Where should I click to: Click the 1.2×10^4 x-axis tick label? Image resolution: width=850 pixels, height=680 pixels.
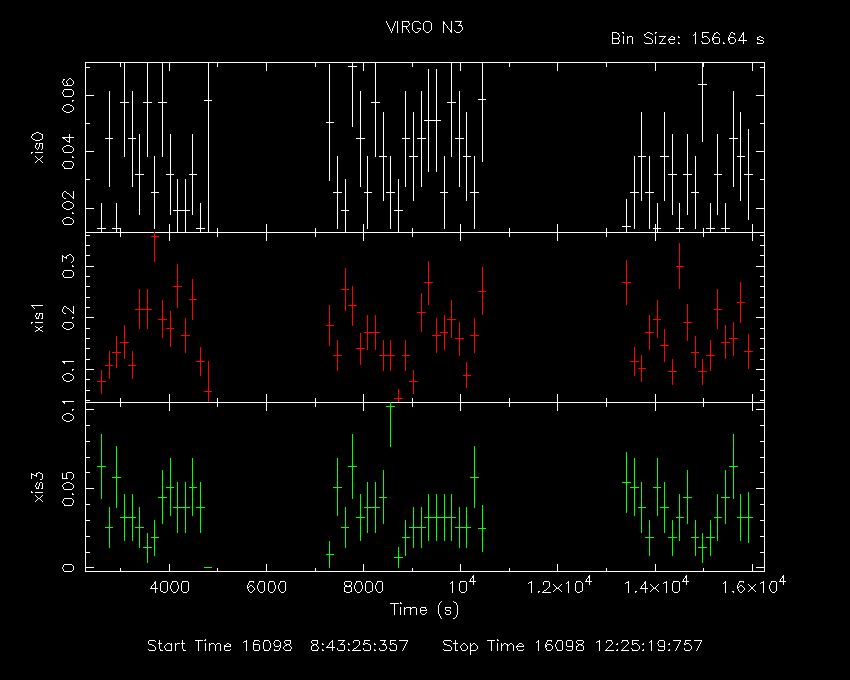coord(559,586)
